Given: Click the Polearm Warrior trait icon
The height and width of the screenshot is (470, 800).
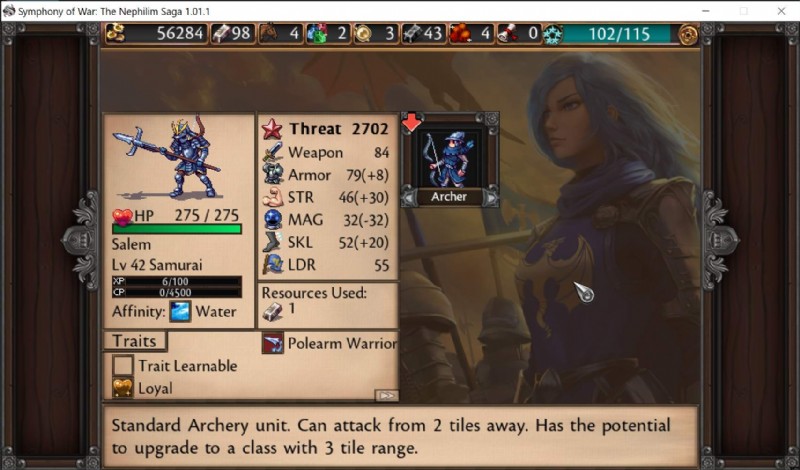Looking at the screenshot, I should 273,343.
